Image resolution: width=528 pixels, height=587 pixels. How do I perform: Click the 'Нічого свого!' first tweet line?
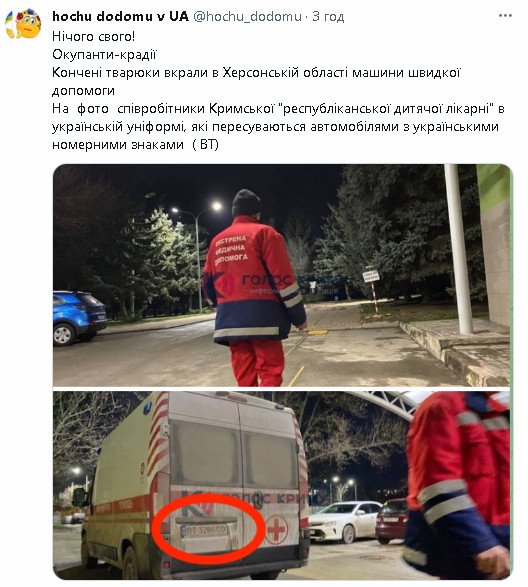click(93, 36)
